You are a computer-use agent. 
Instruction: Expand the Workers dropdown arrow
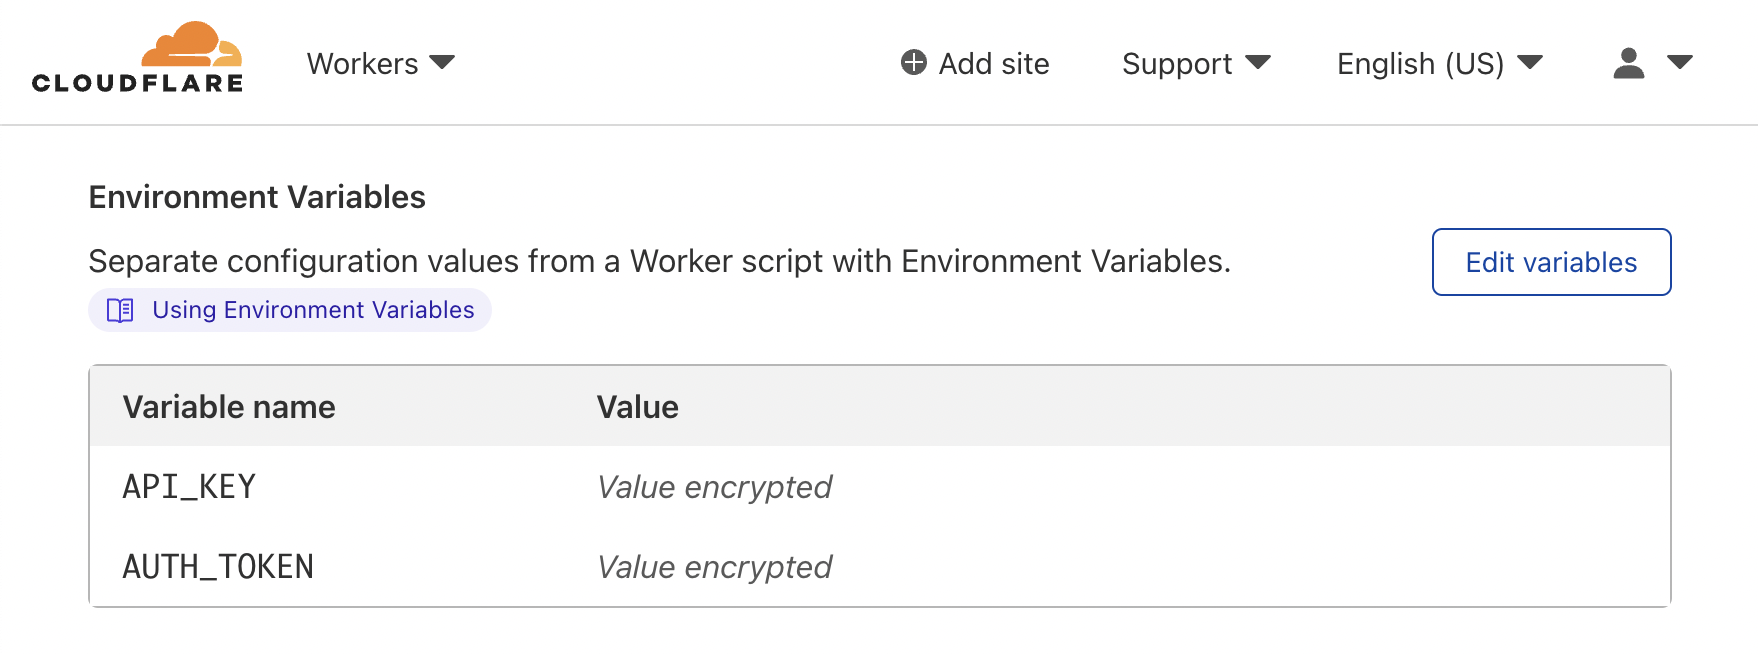pos(442,63)
